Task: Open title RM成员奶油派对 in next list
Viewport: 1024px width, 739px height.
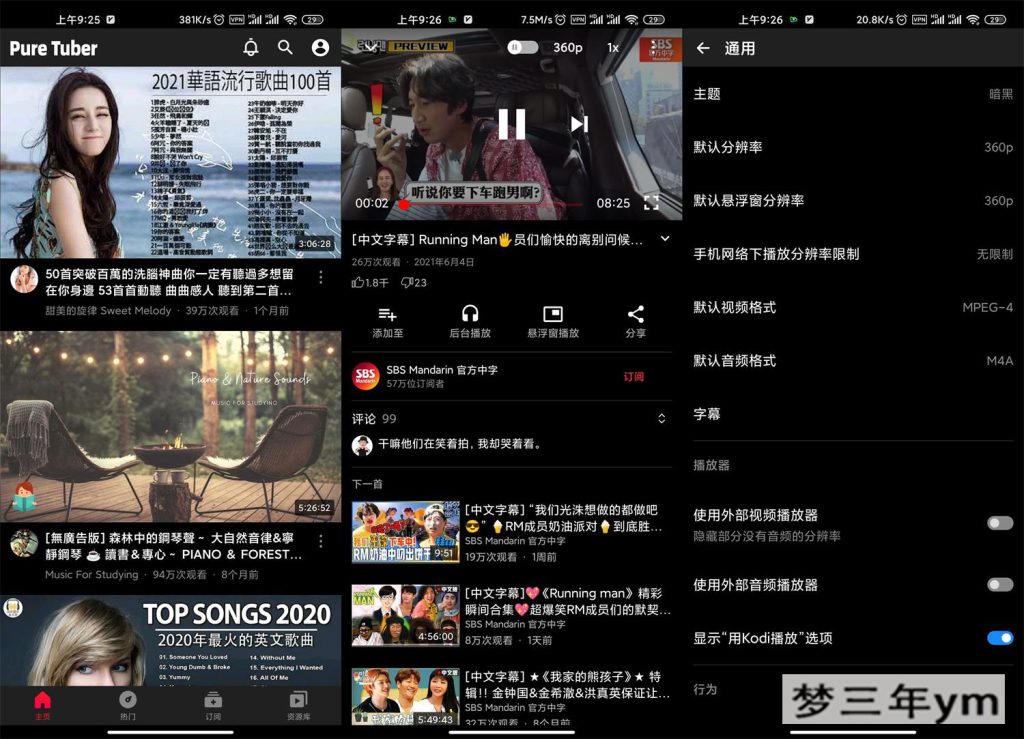Action: click(564, 518)
